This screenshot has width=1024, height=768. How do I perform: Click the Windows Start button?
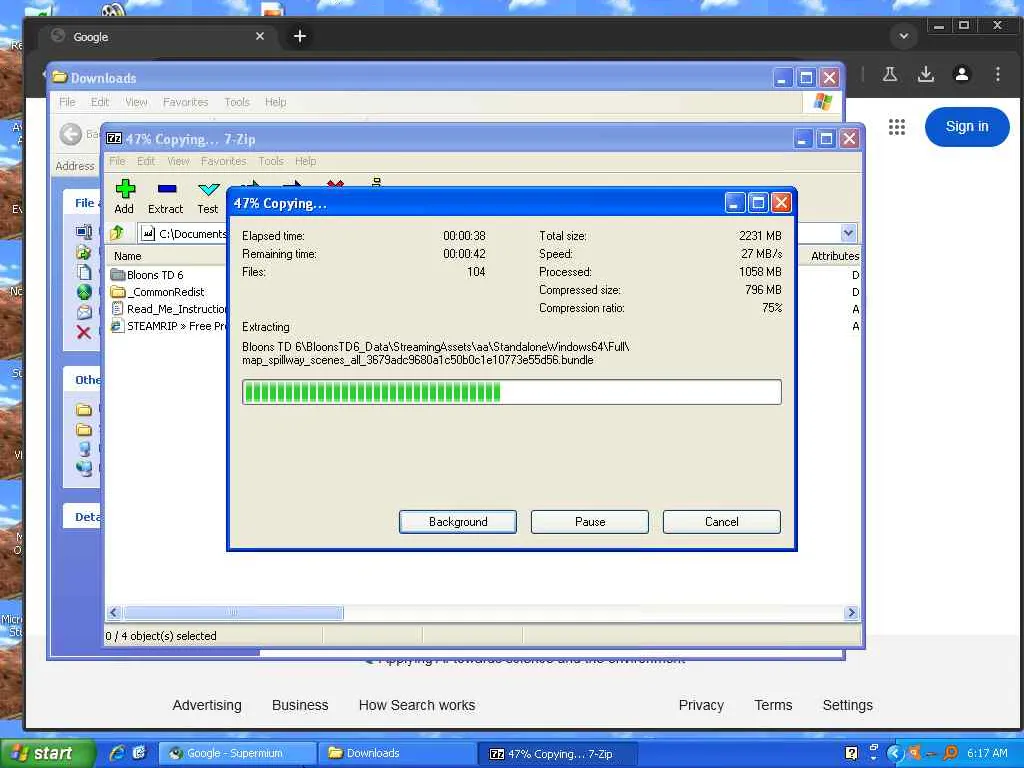point(47,754)
